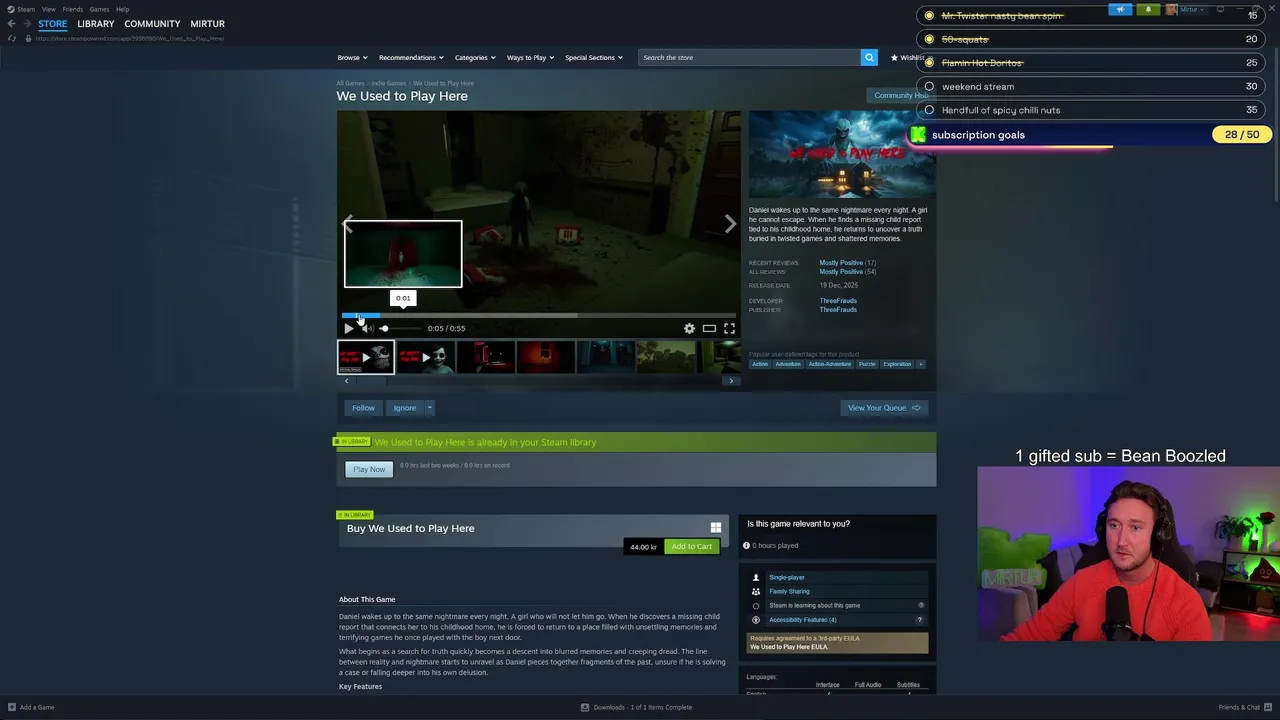Click the Accessibility Features icon

point(756,620)
